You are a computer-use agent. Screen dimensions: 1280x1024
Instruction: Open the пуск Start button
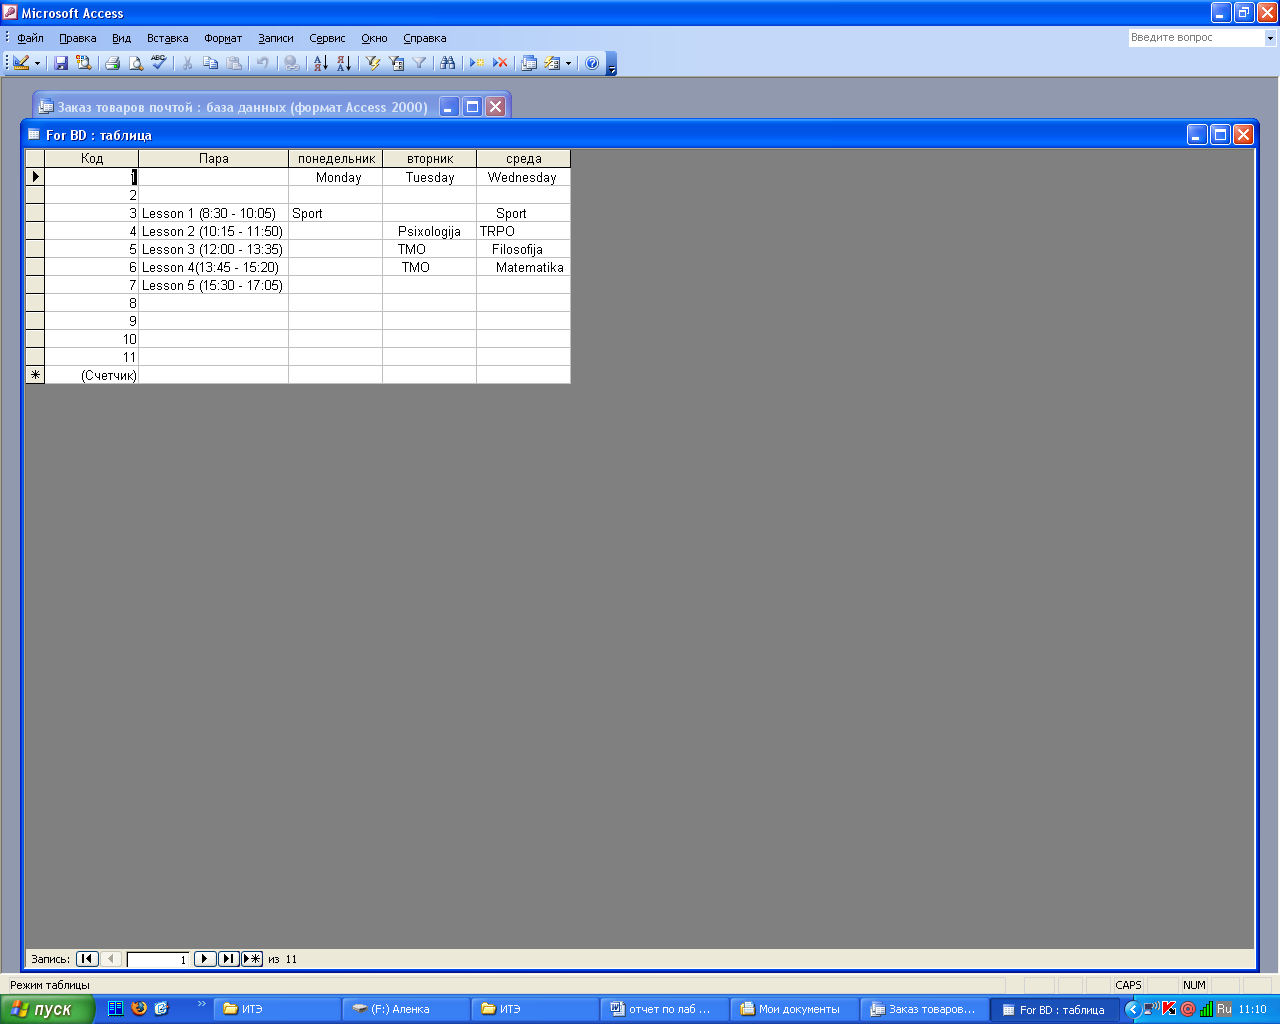click(47, 1009)
